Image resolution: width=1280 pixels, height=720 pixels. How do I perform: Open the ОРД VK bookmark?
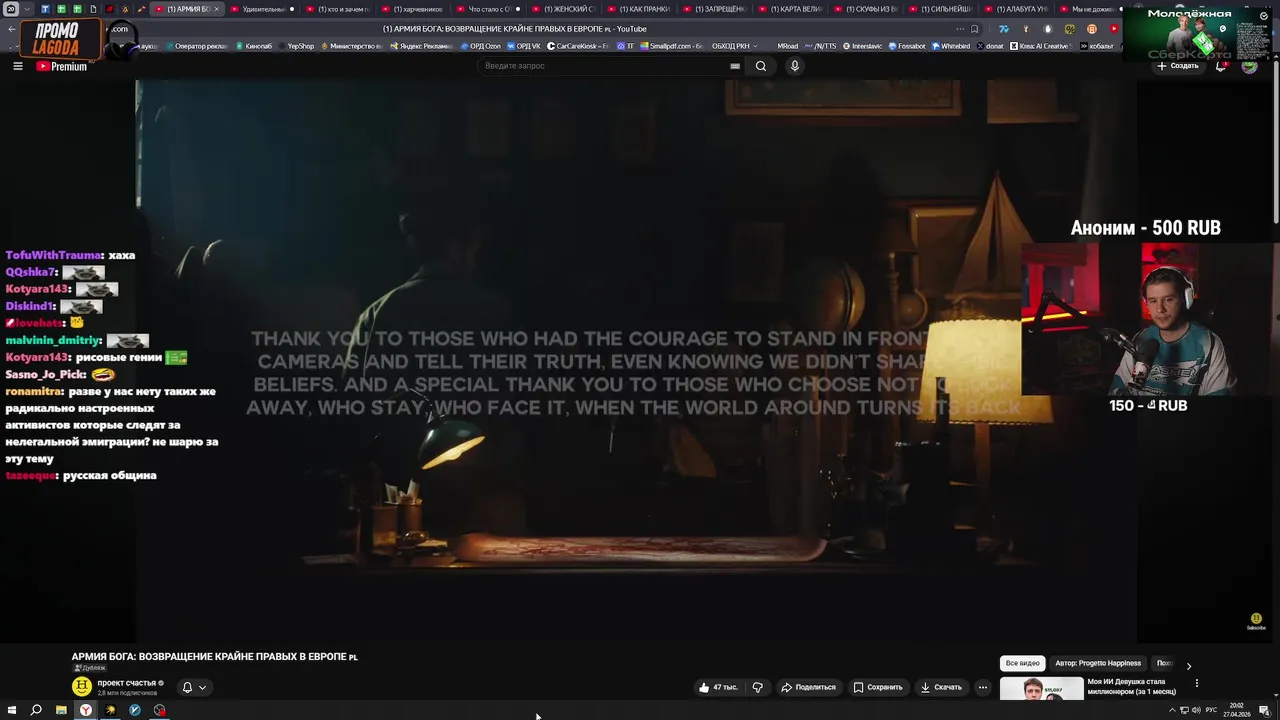point(525,46)
